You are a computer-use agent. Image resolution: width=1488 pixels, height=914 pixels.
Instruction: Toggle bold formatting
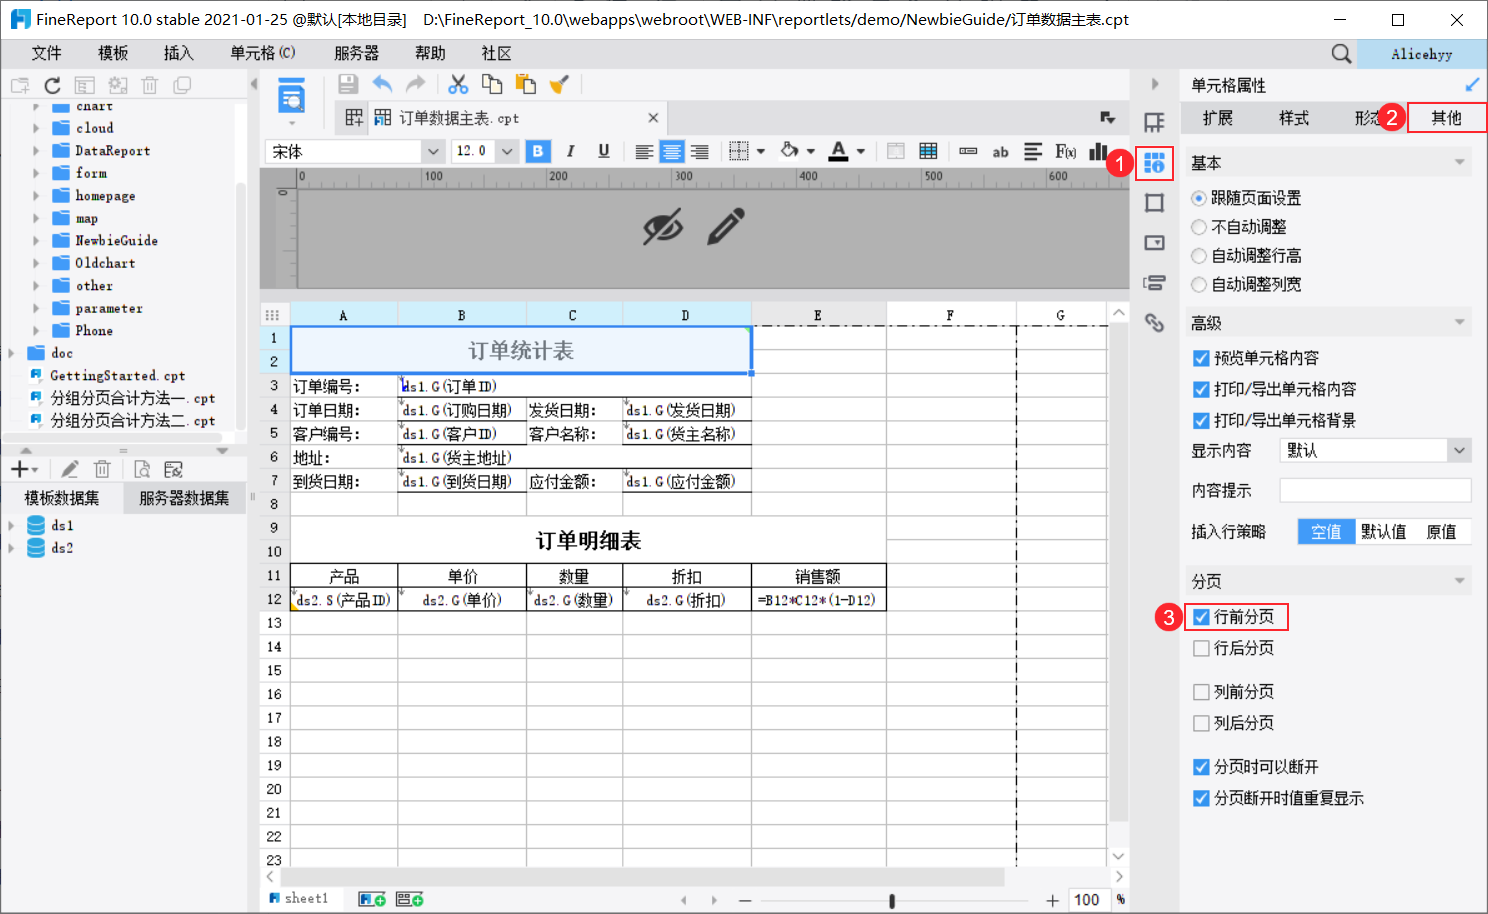pos(538,151)
